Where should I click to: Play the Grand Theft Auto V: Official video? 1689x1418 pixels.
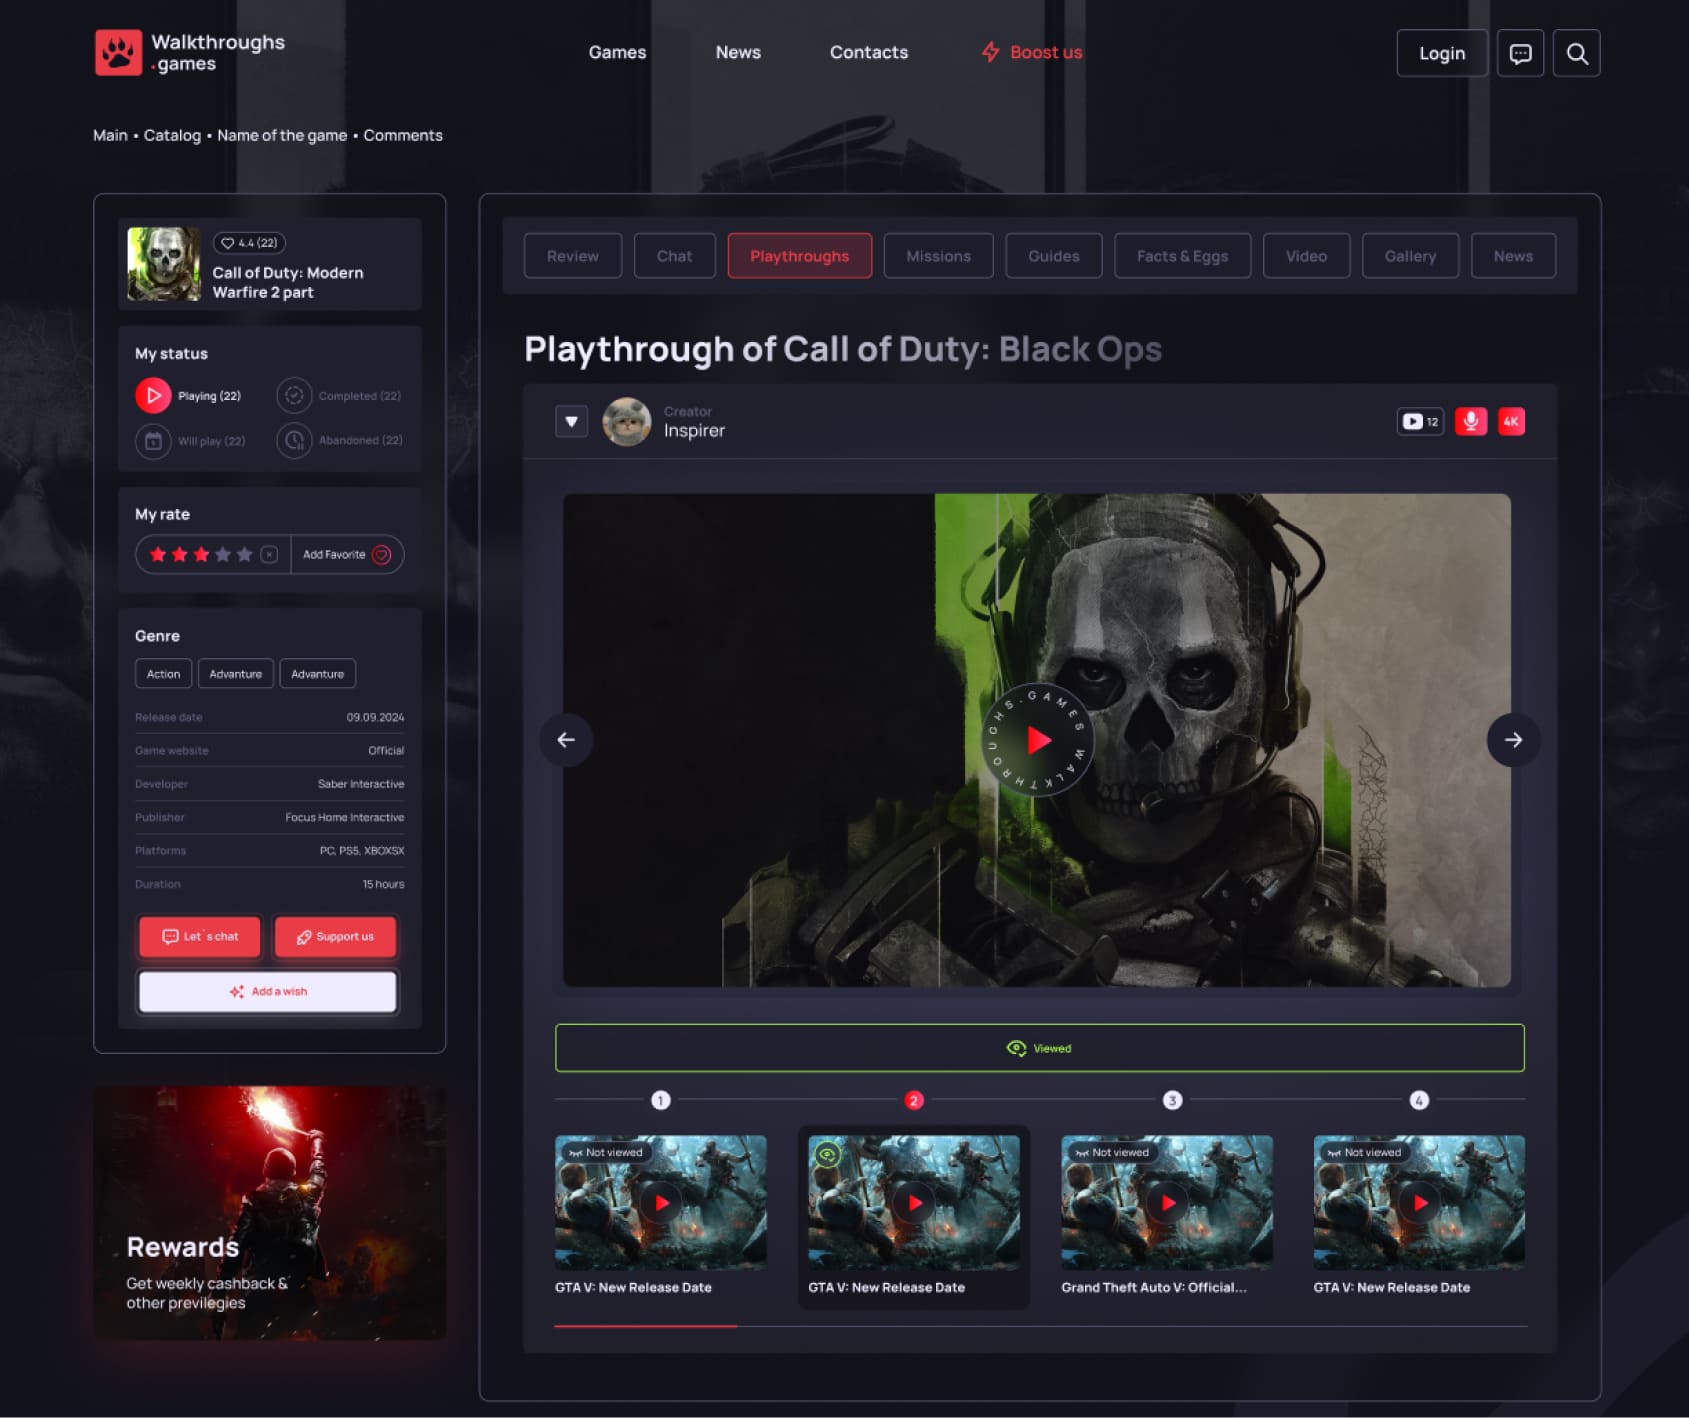coord(1167,1203)
